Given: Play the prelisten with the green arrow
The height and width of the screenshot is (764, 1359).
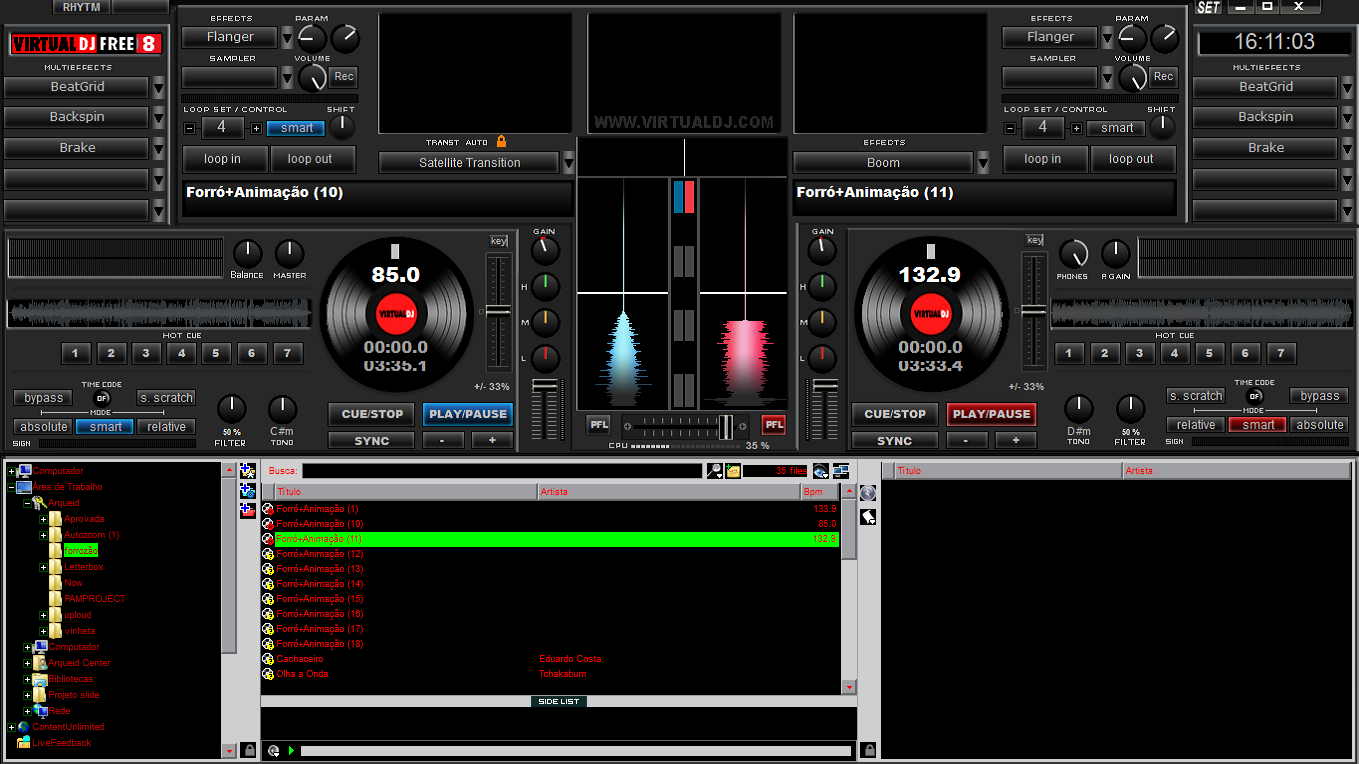Looking at the screenshot, I should 291,751.
